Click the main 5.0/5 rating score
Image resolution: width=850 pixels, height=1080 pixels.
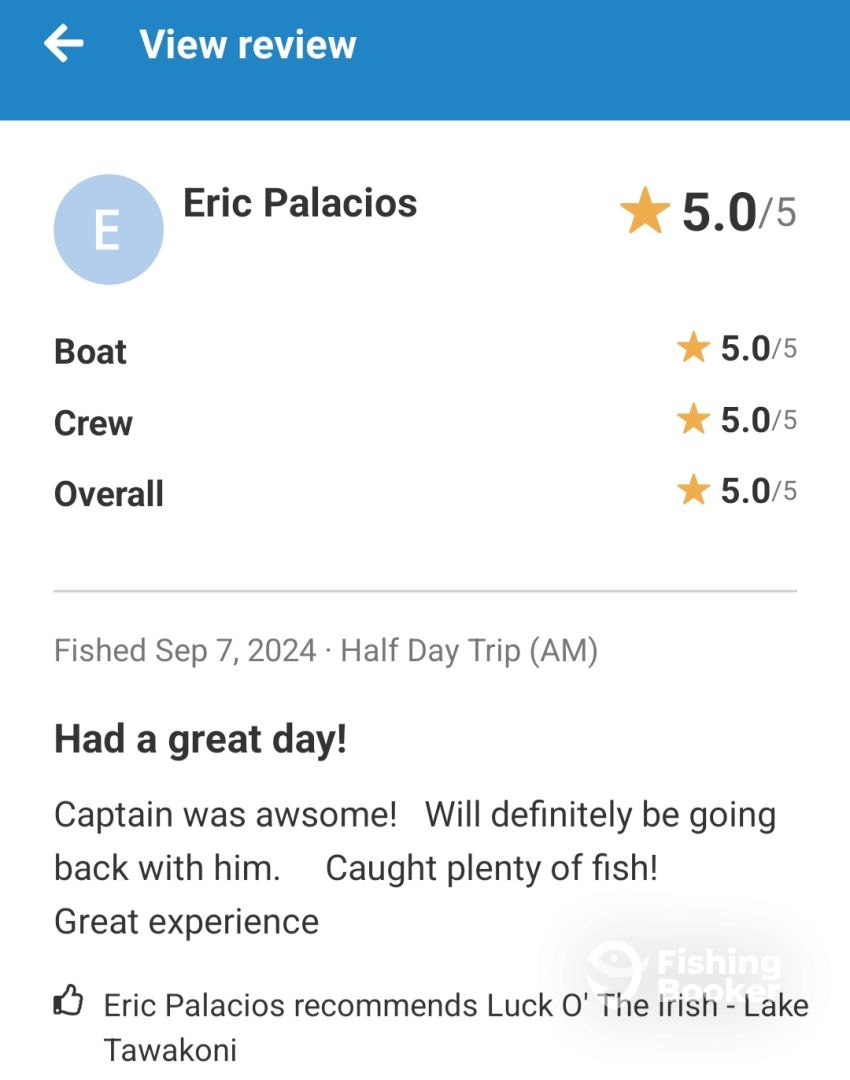pyautogui.click(x=739, y=212)
